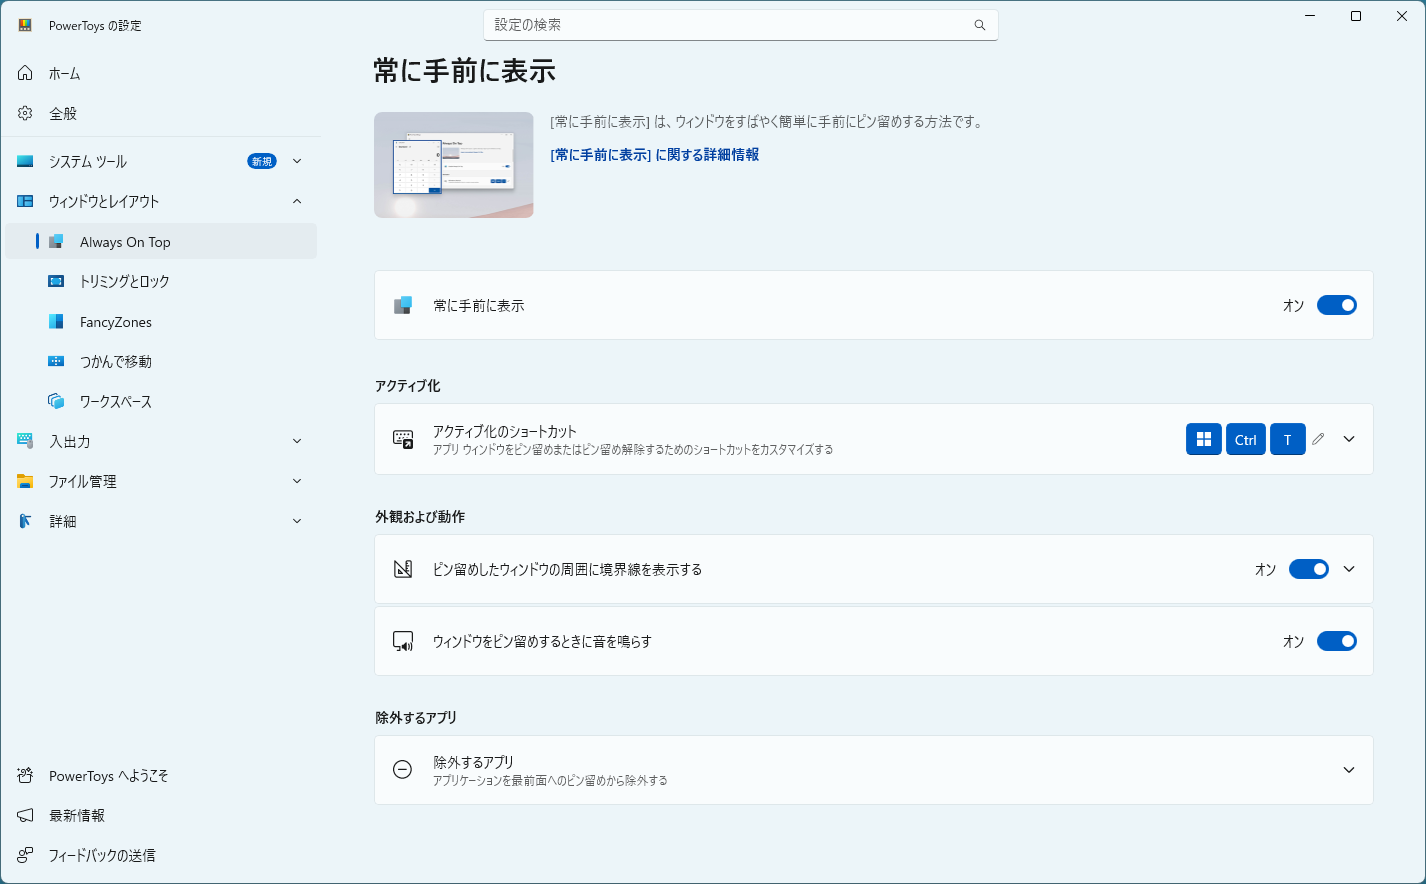Click the pencil icon to edit the shortcut
This screenshot has width=1426, height=884.
tap(1318, 439)
